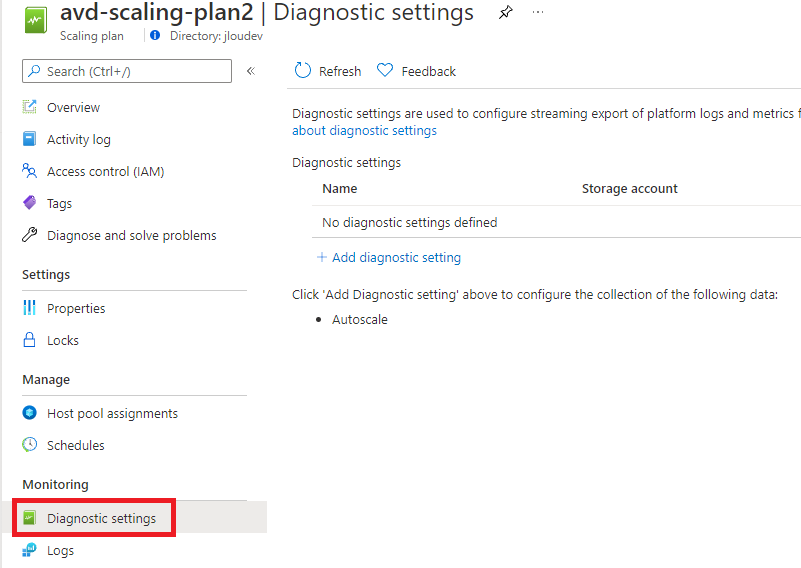801x568 pixels.
Task: Open Diagnose and solve problems
Action: coord(131,235)
